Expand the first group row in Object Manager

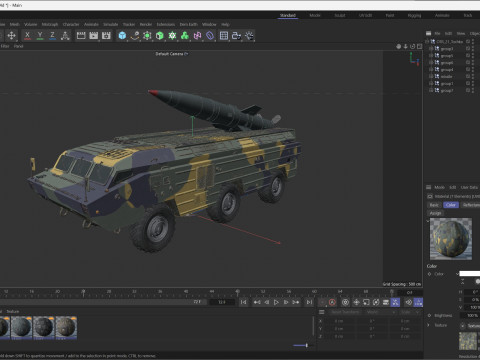click(x=431, y=49)
